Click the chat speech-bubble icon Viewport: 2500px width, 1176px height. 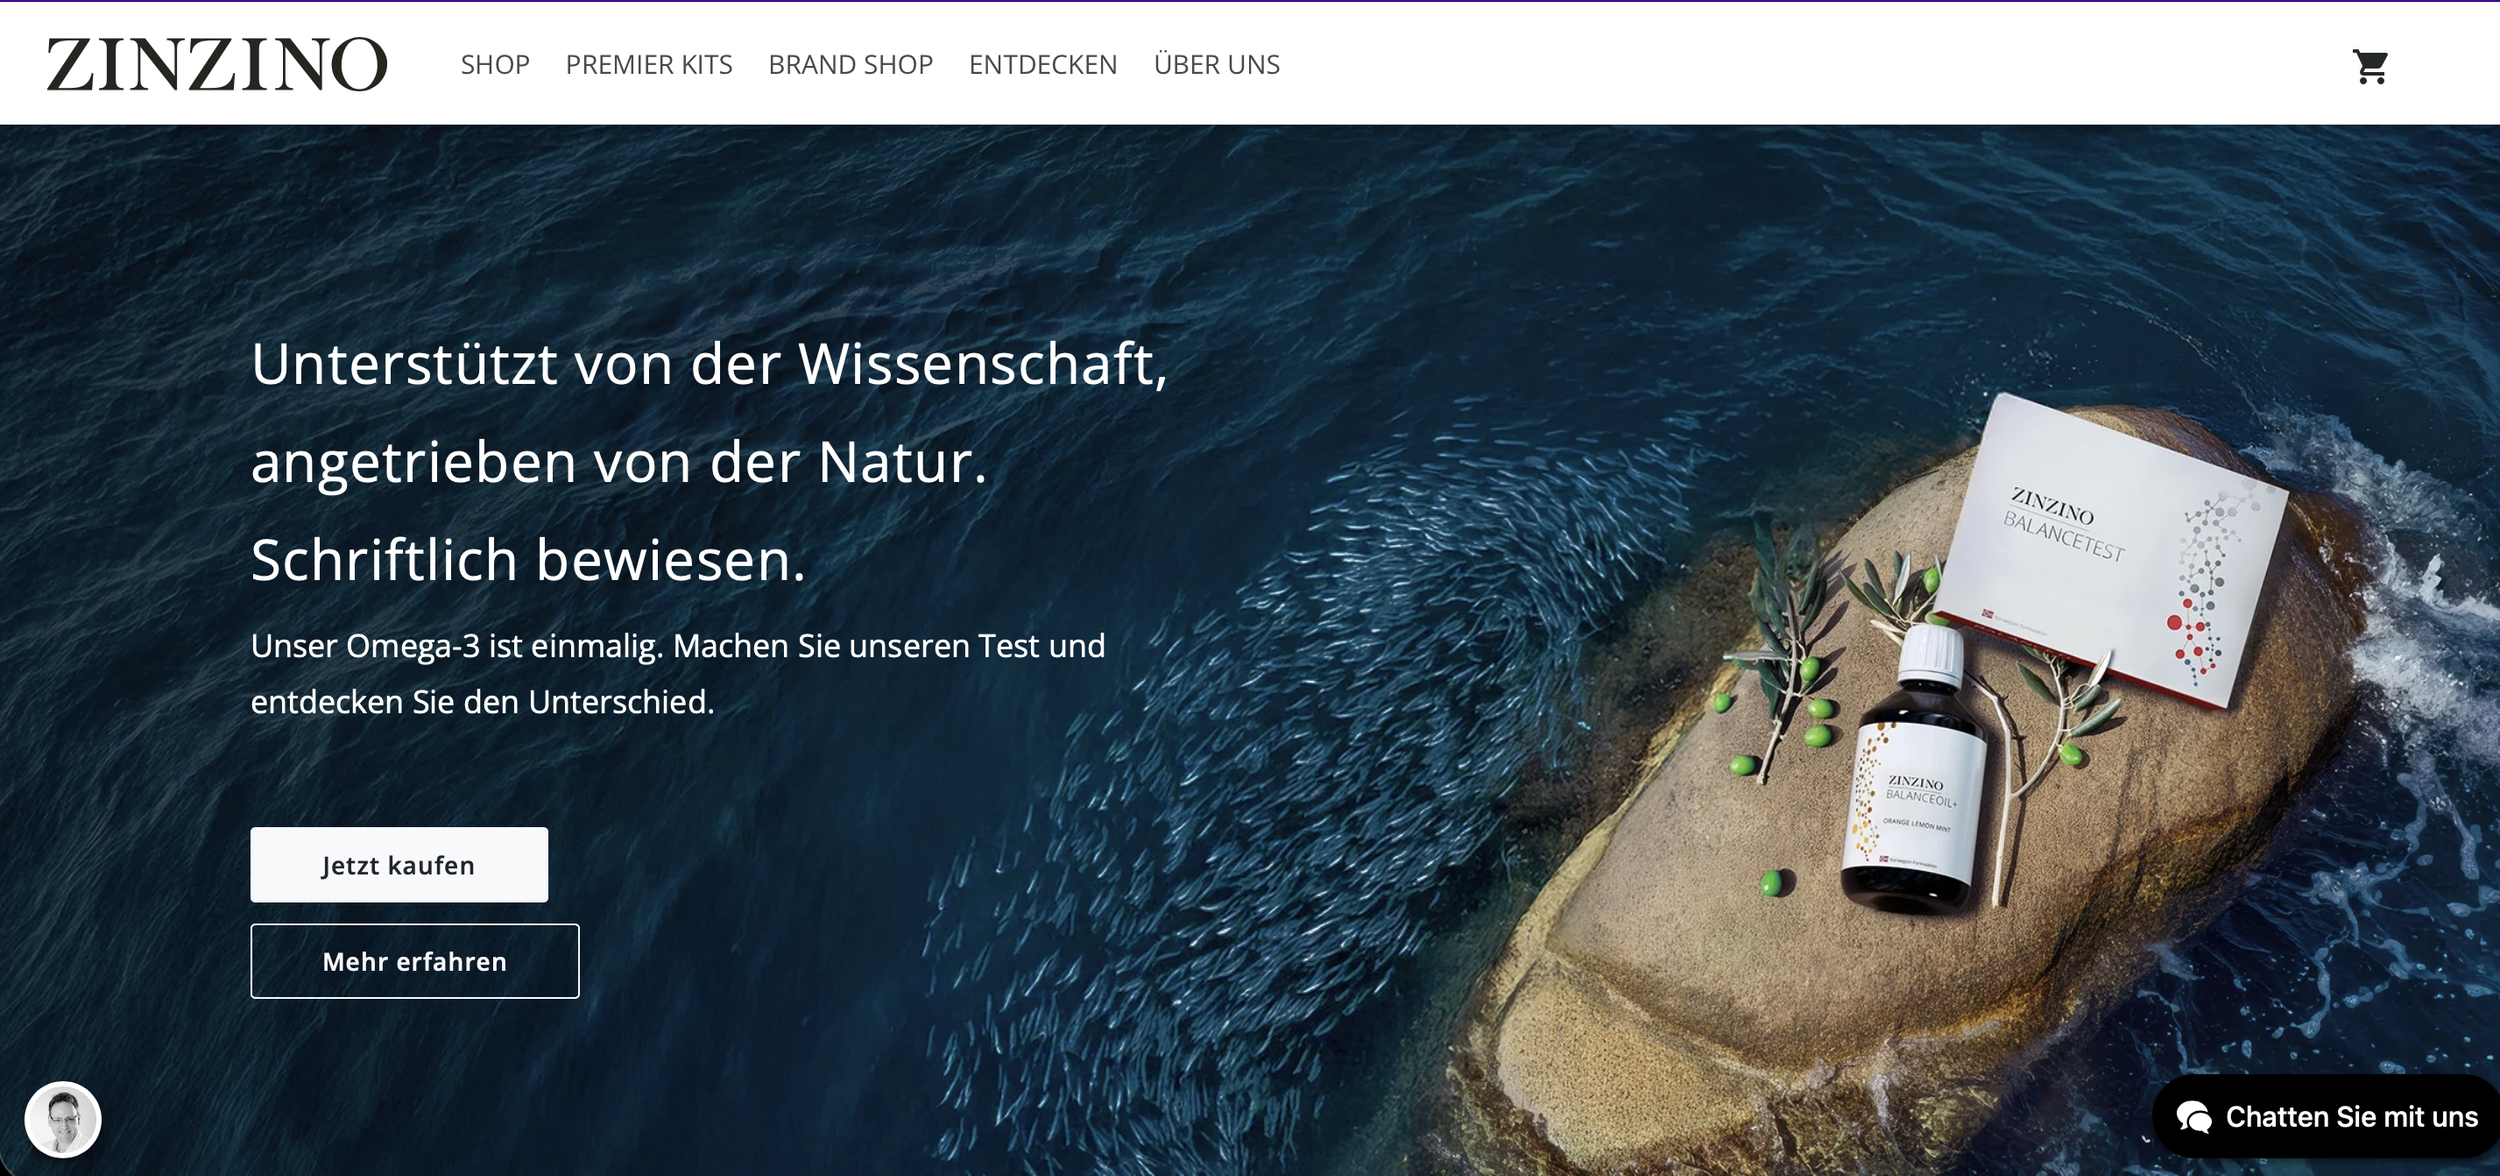click(x=2195, y=1117)
